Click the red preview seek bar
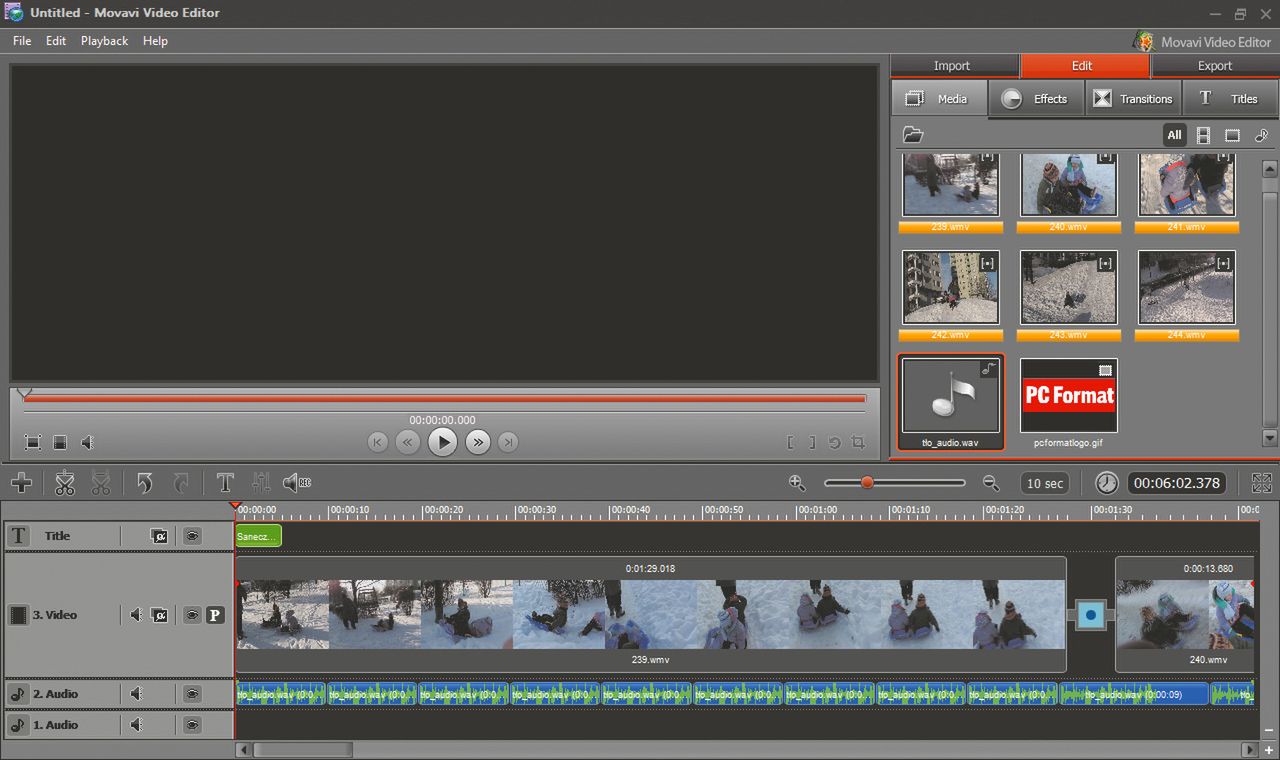Image resolution: width=1280 pixels, height=760 pixels. click(444, 399)
